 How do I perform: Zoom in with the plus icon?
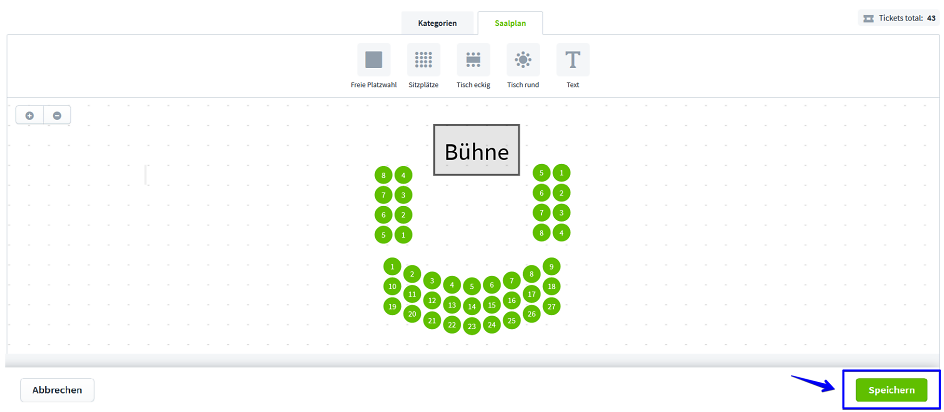tap(30, 116)
